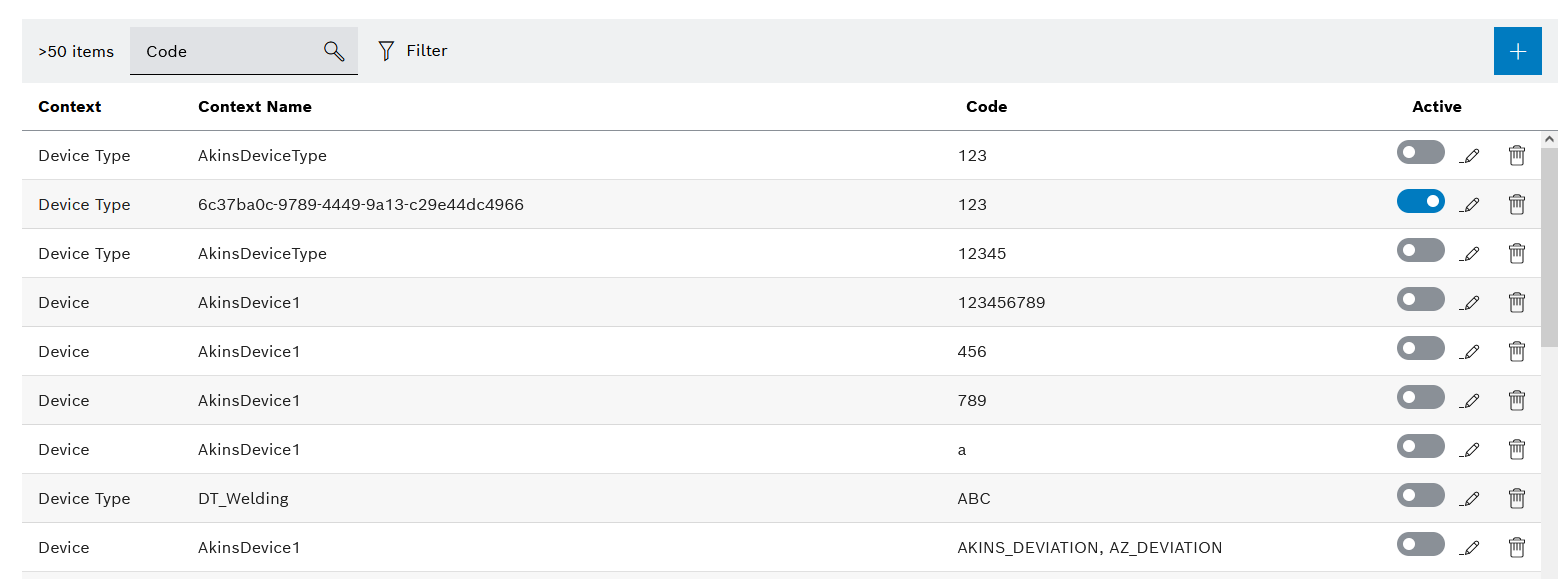
Task: Delete the AkinsDevice1 row with code a
Action: 1517,449
